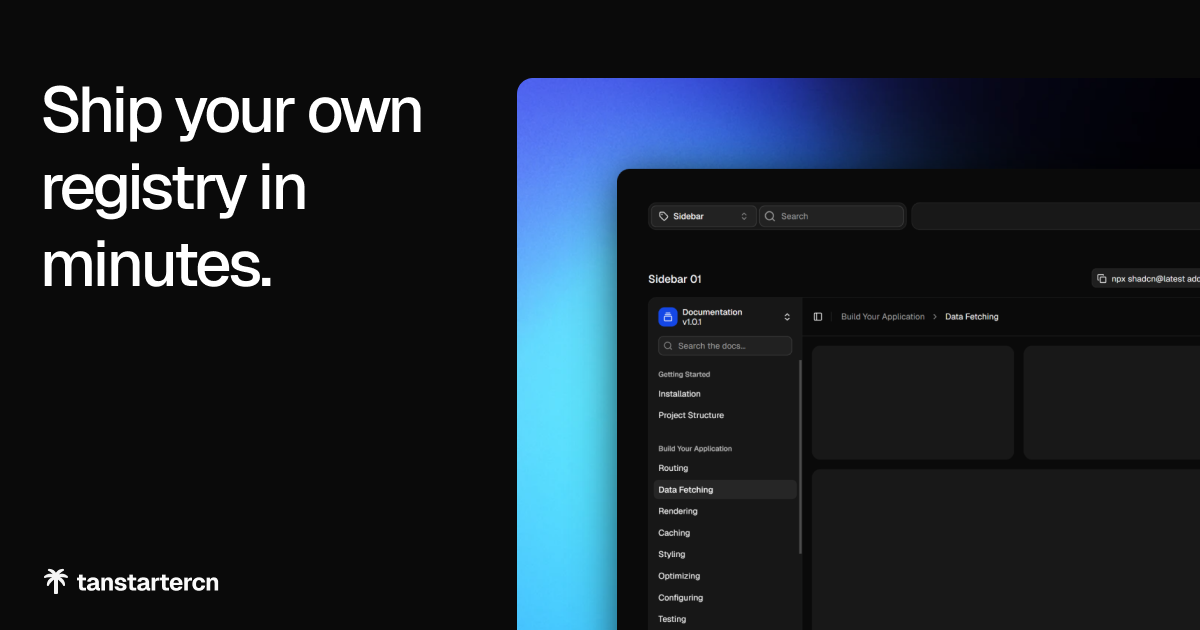Click the tanstartercn palm tree logo icon
1200x630 pixels.
(x=56, y=582)
